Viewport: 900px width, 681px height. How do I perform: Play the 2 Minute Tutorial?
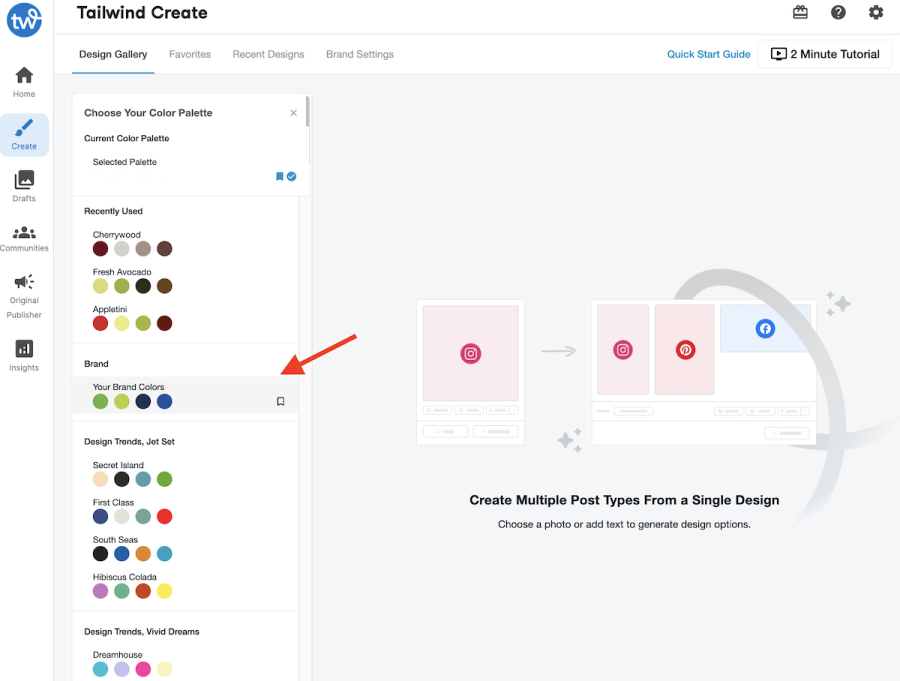[825, 54]
